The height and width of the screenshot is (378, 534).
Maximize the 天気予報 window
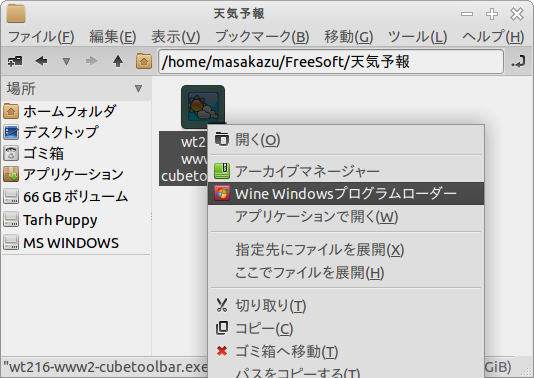[x=492, y=14]
